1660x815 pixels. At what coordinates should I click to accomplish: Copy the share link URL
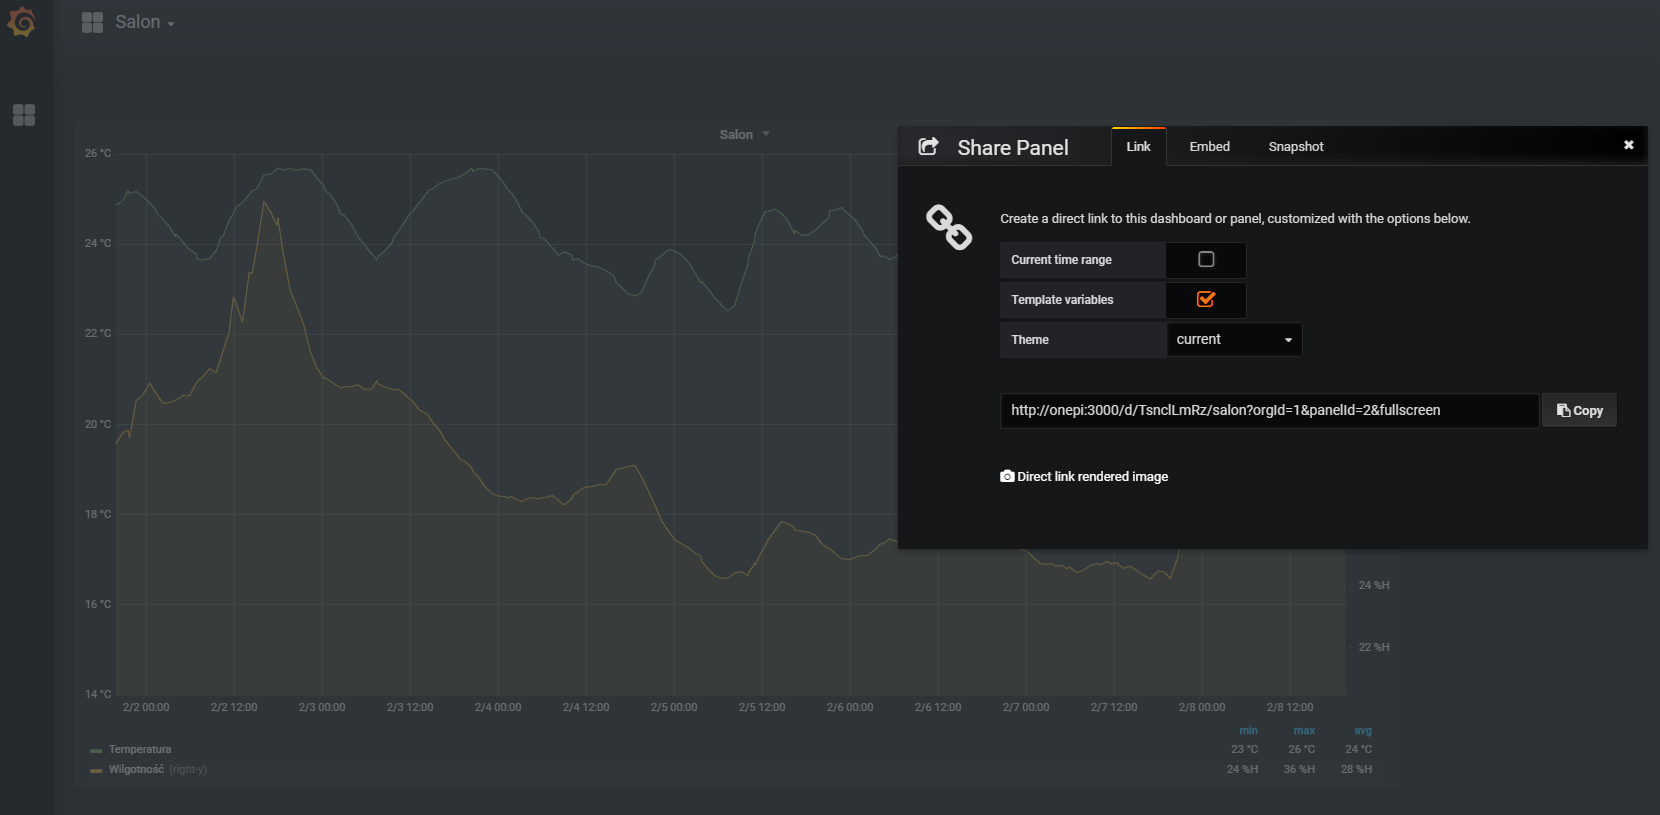click(1579, 411)
